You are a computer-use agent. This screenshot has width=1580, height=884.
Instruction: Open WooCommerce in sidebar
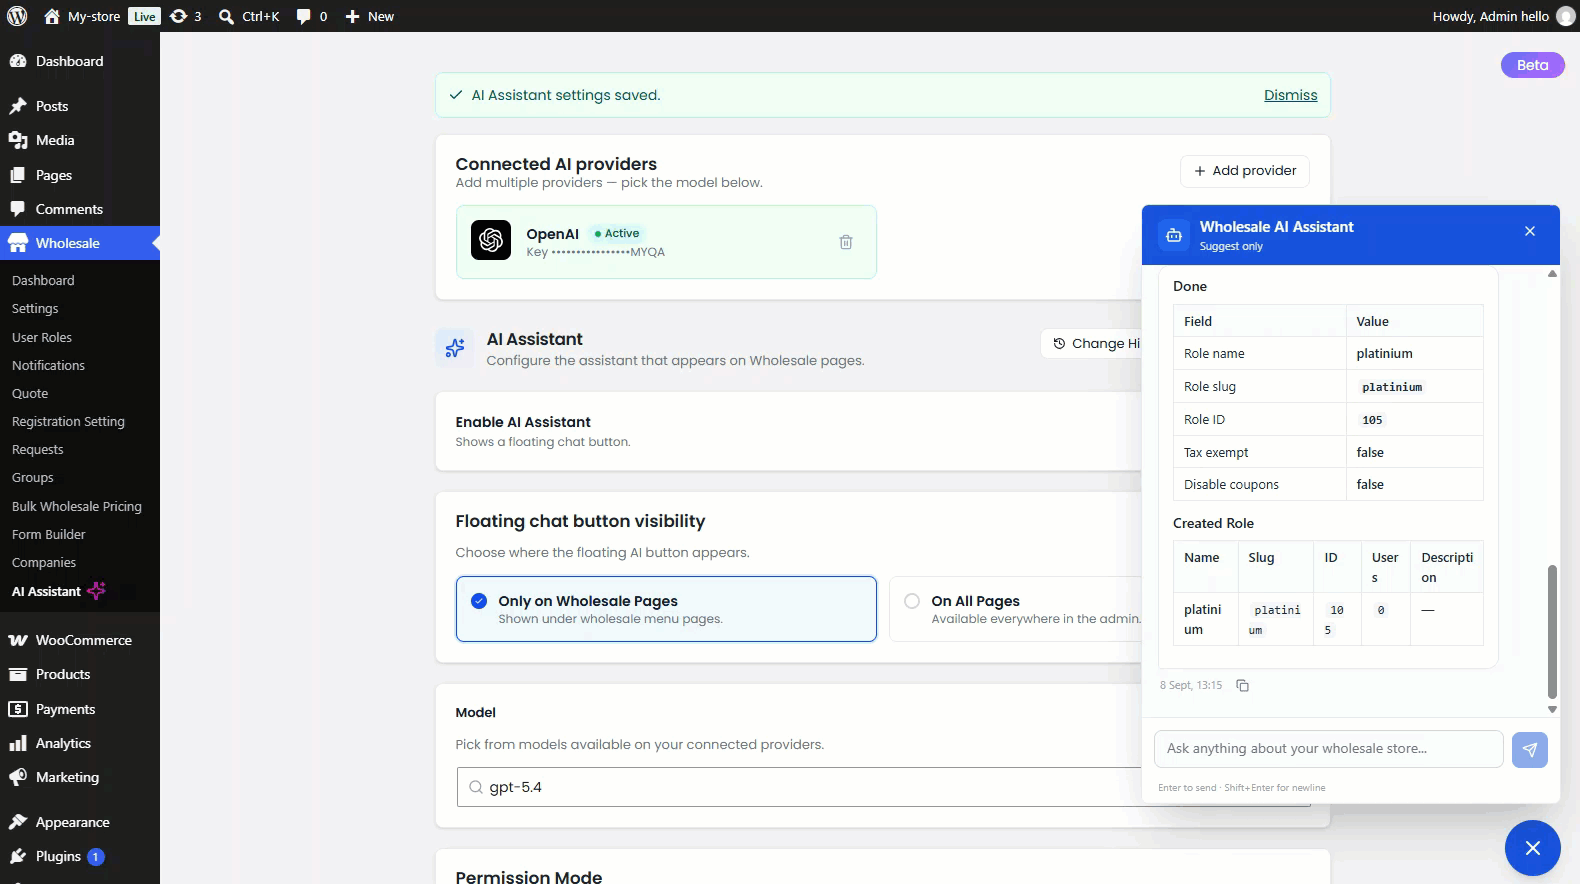coord(80,640)
